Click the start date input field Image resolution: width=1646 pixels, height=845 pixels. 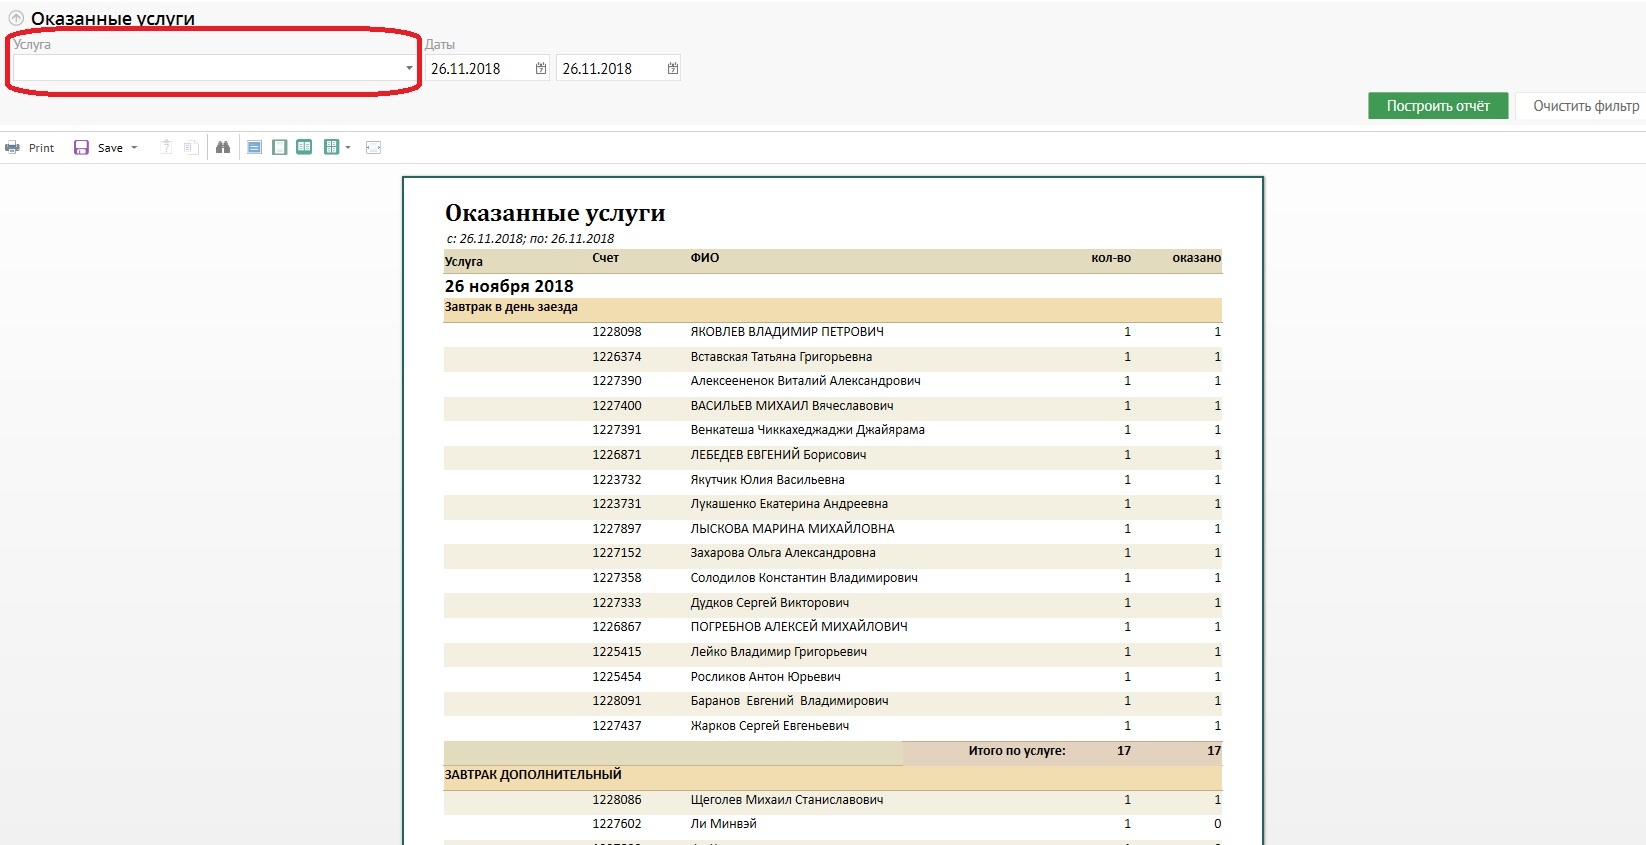[478, 68]
